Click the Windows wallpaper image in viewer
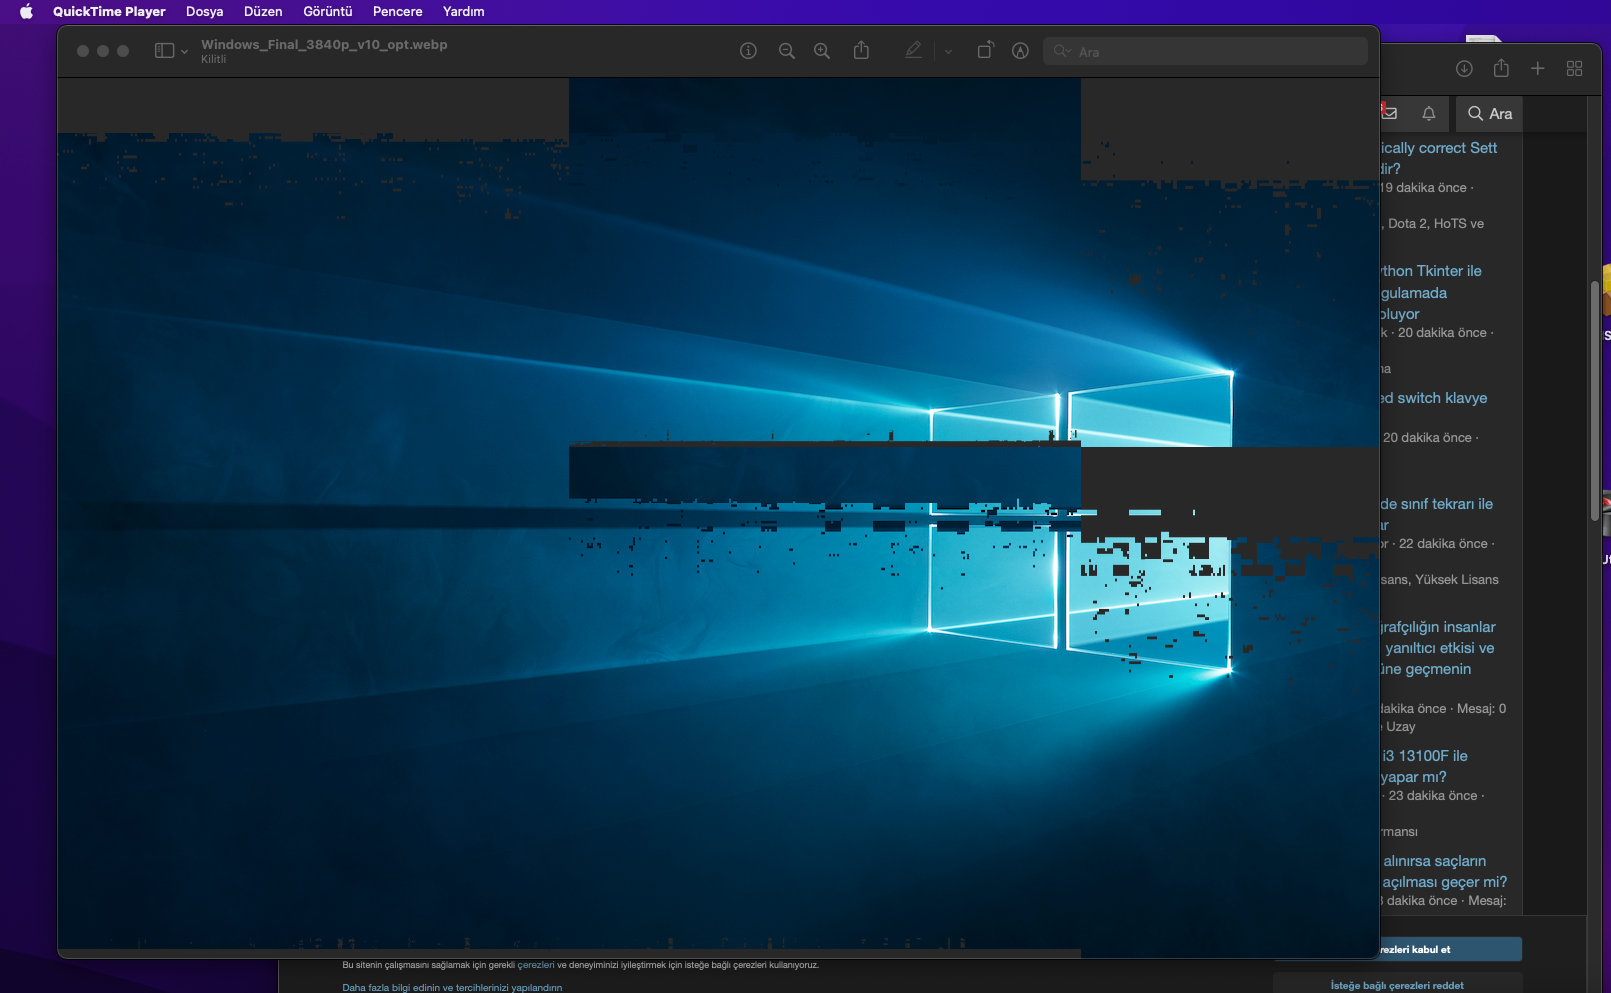The width and height of the screenshot is (1611, 993). 718,517
